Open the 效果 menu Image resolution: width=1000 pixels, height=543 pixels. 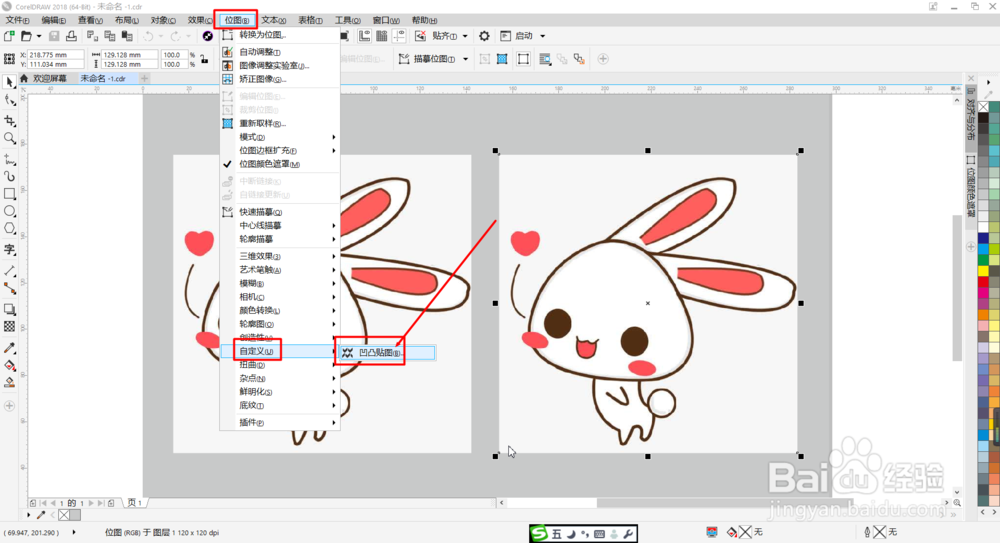click(x=200, y=20)
